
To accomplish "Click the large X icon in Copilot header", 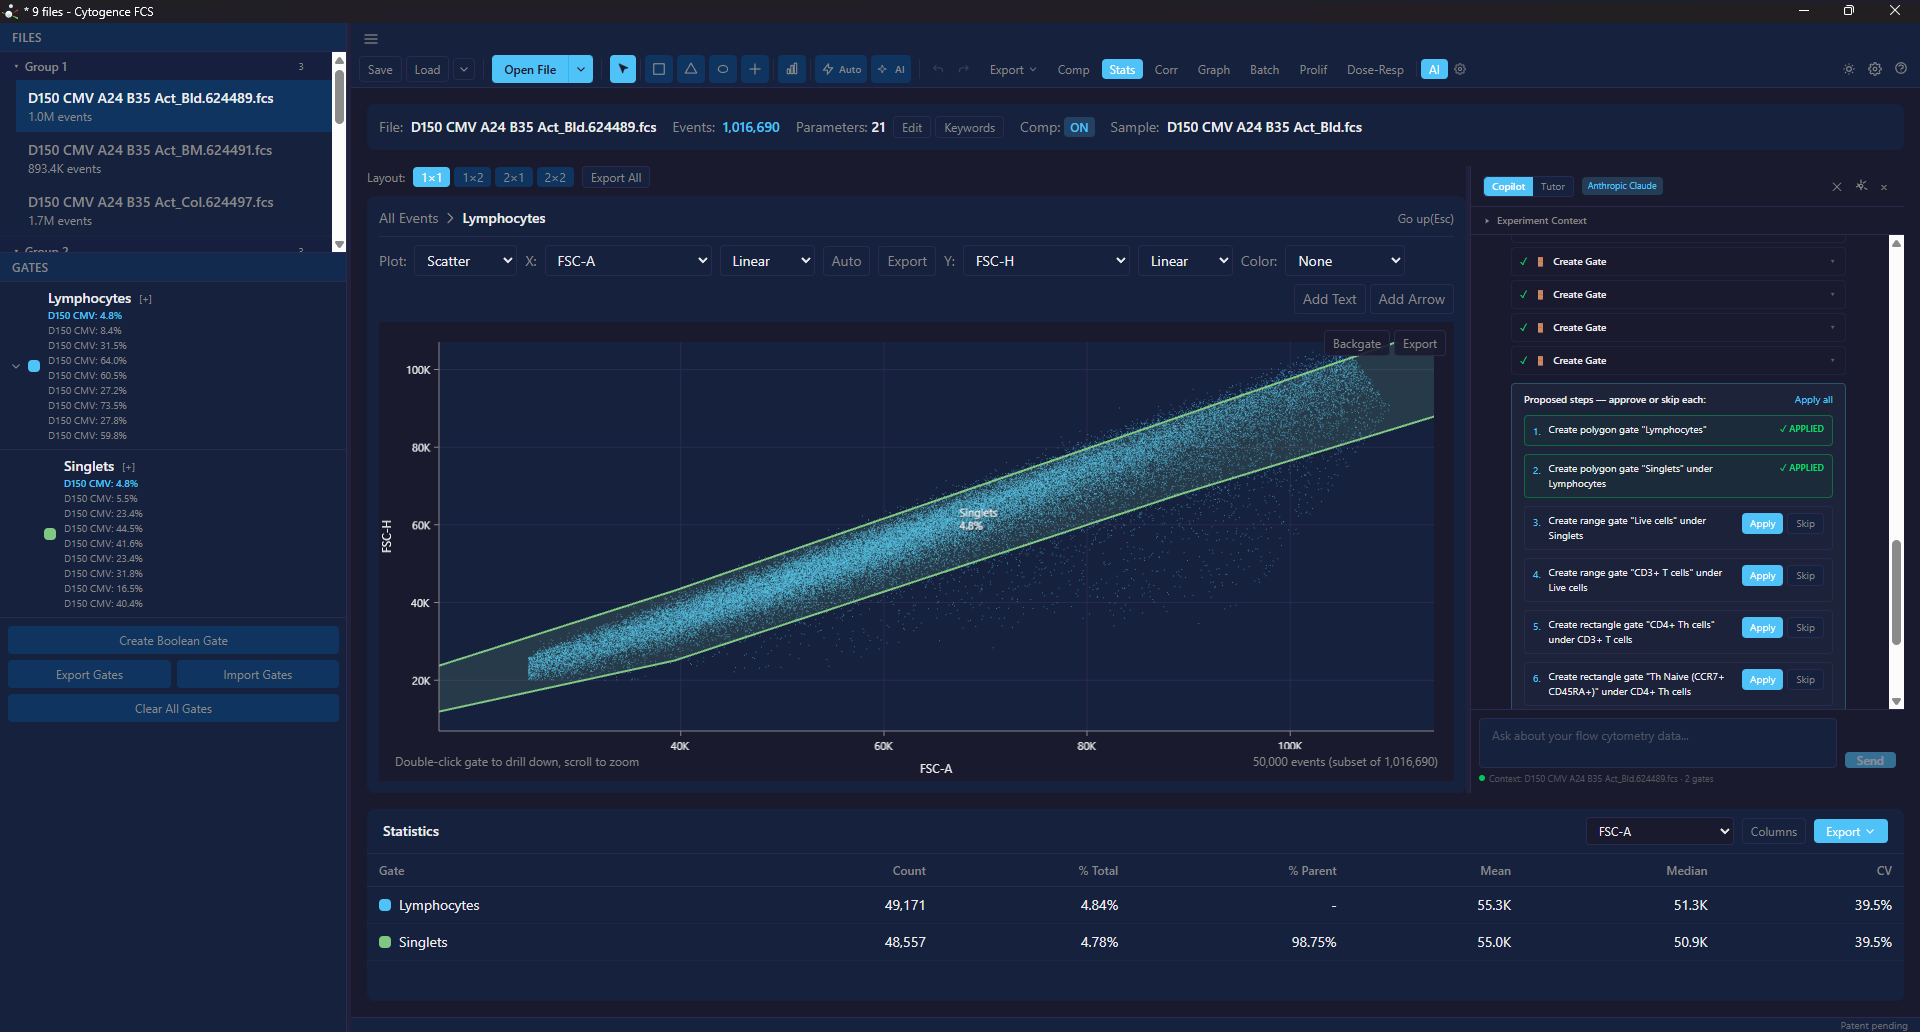I will point(1837,187).
